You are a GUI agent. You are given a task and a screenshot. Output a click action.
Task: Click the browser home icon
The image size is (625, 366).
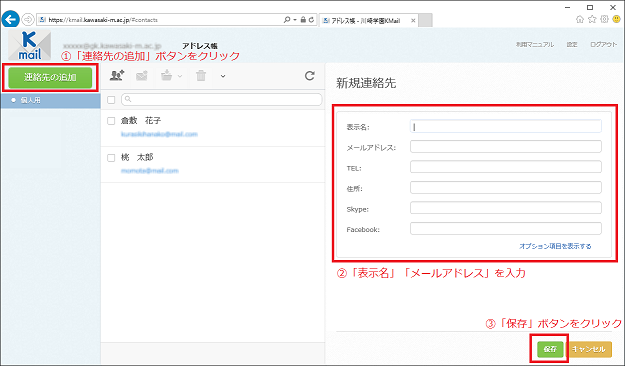tap(580, 19)
